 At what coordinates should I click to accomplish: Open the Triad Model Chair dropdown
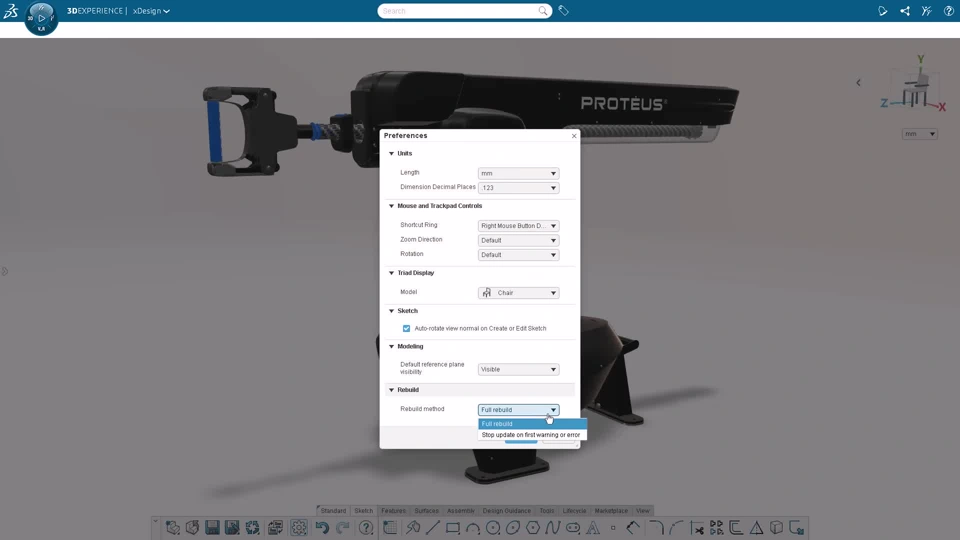(518, 293)
